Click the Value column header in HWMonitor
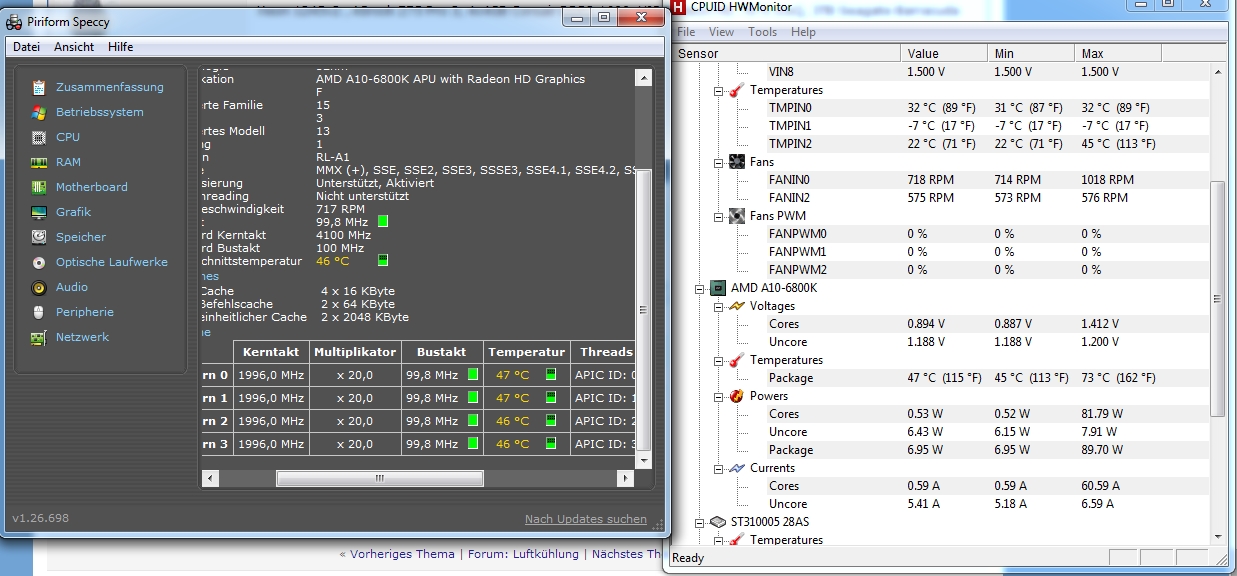The image size is (1237, 576). (945, 53)
